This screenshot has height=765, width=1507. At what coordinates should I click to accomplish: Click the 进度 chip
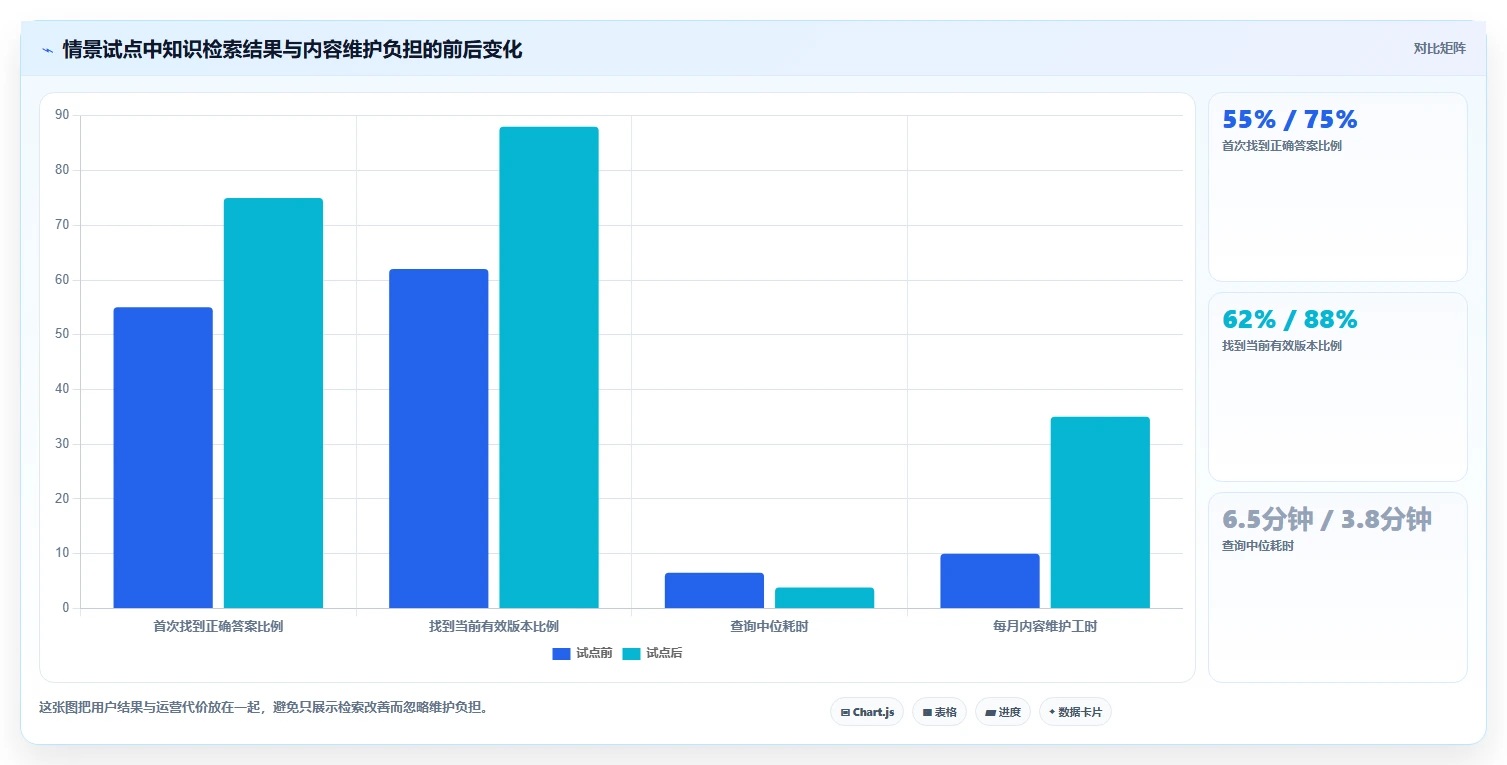1002,712
